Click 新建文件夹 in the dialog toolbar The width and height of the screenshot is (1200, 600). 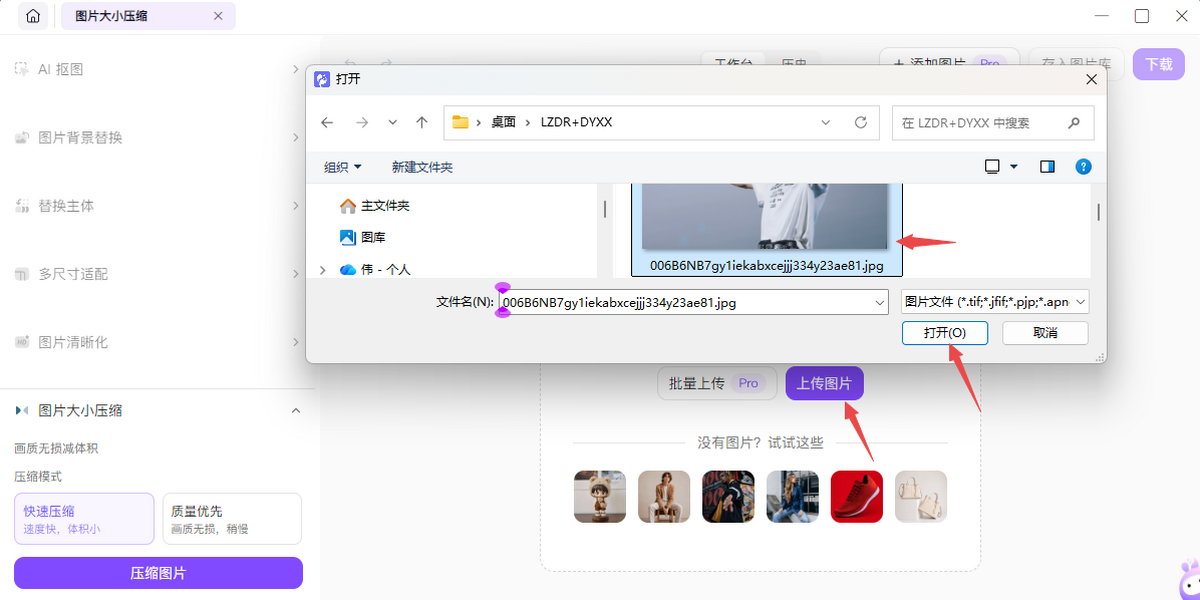click(422, 167)
